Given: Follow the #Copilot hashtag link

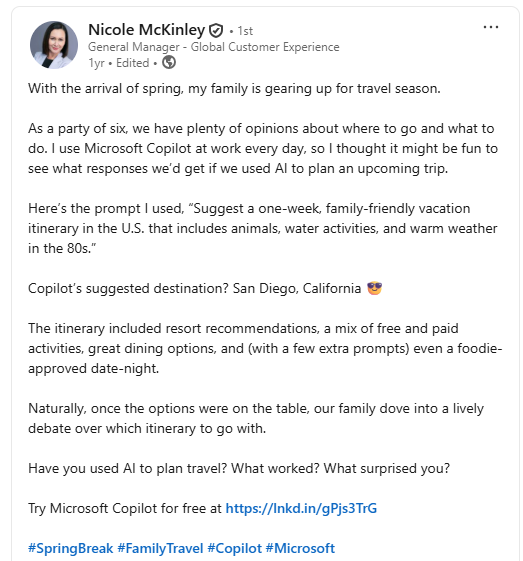Looking at the screenshot, I should [235, 548].
